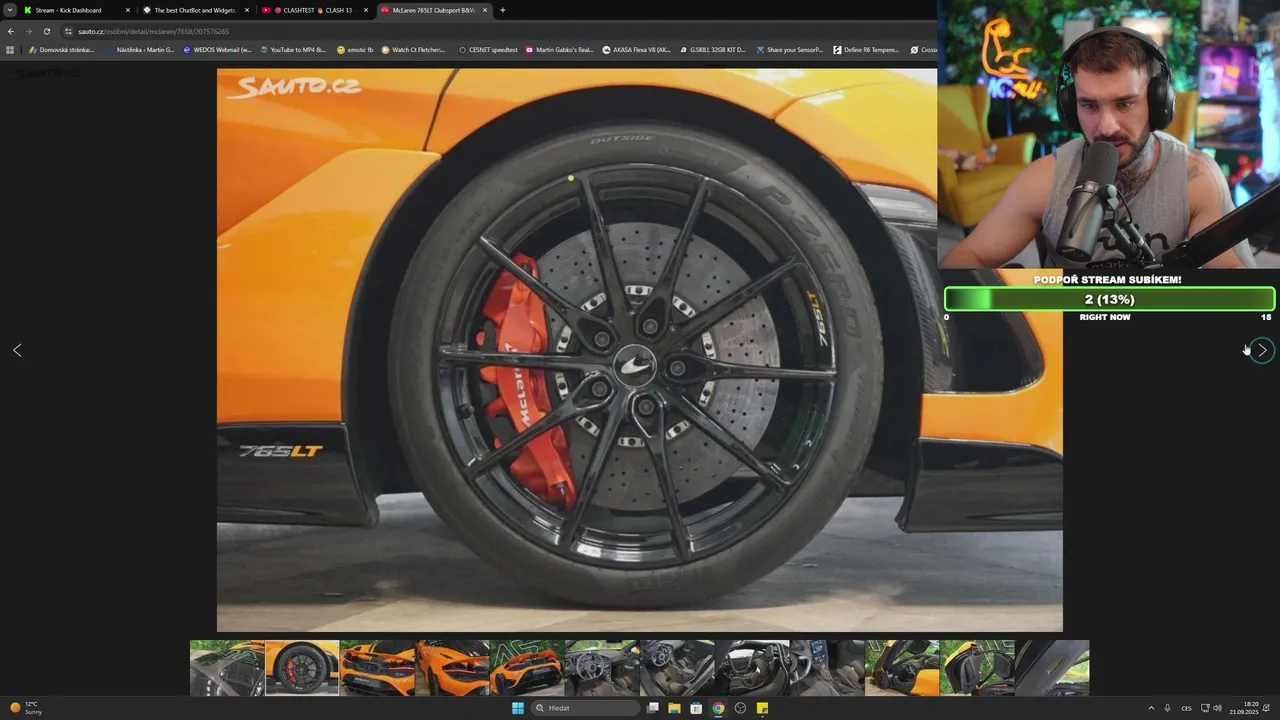This screenshot has width=1280, height=720.
Task: Open the weather widget 12°C Sunny
Action: tap(27, 707)
